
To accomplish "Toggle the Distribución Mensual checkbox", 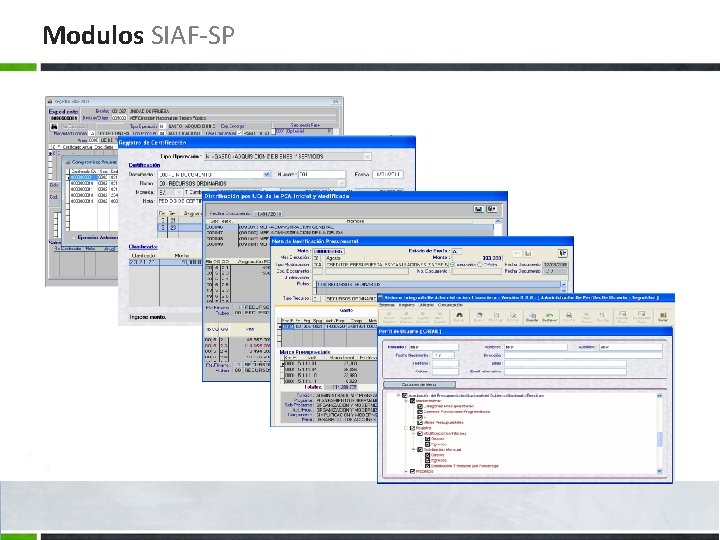I will point(420,450).
